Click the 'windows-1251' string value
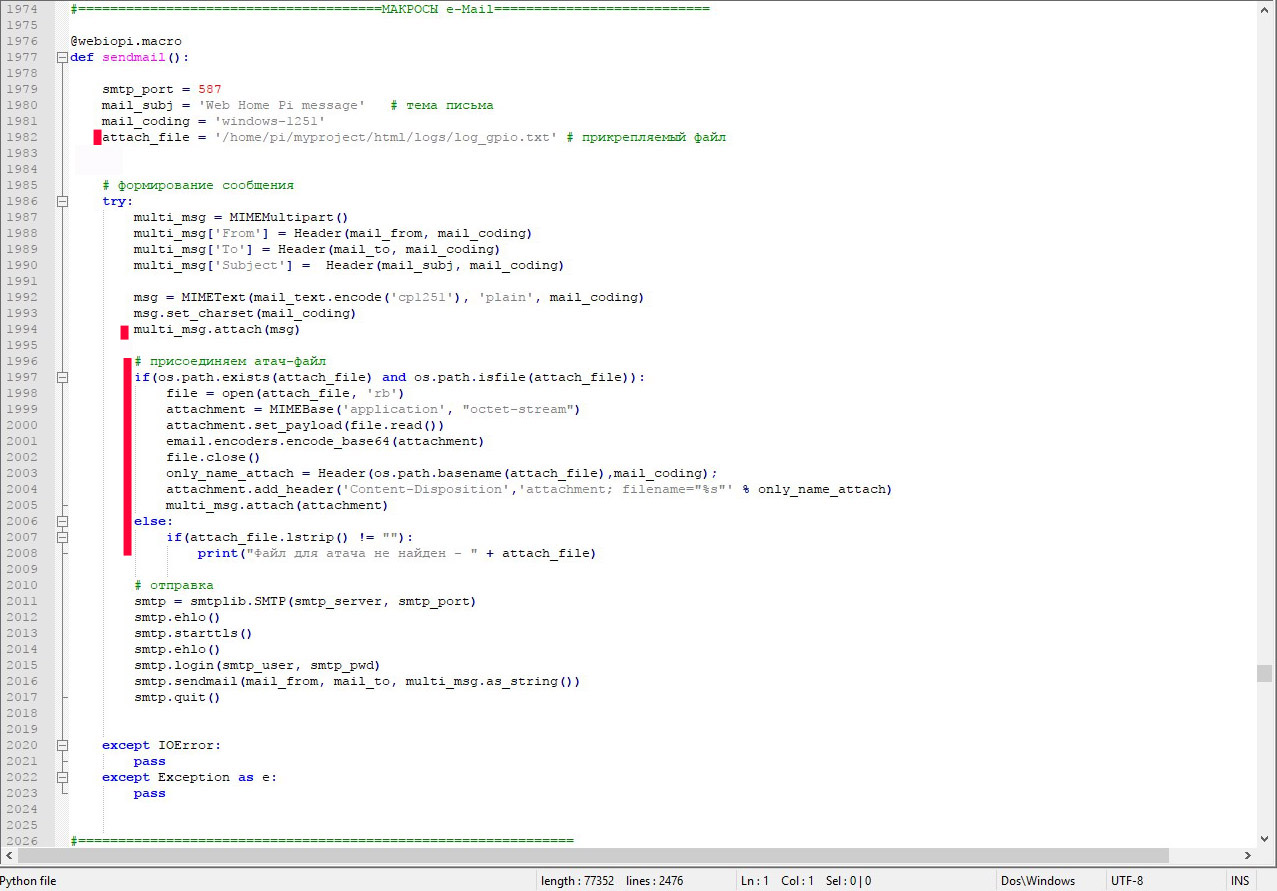Image resolution: width=1277 pixels, height=891 pixels. (270, 121)
